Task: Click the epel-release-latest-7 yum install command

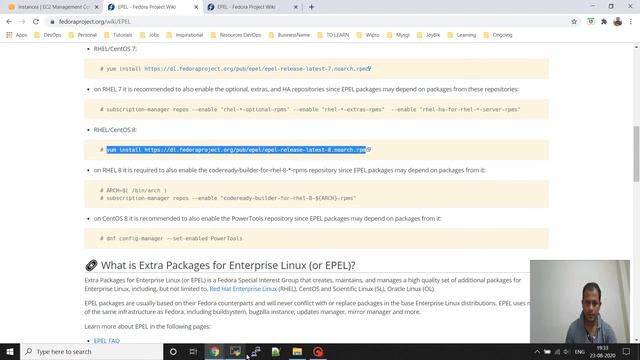Action: coord(236,69)
